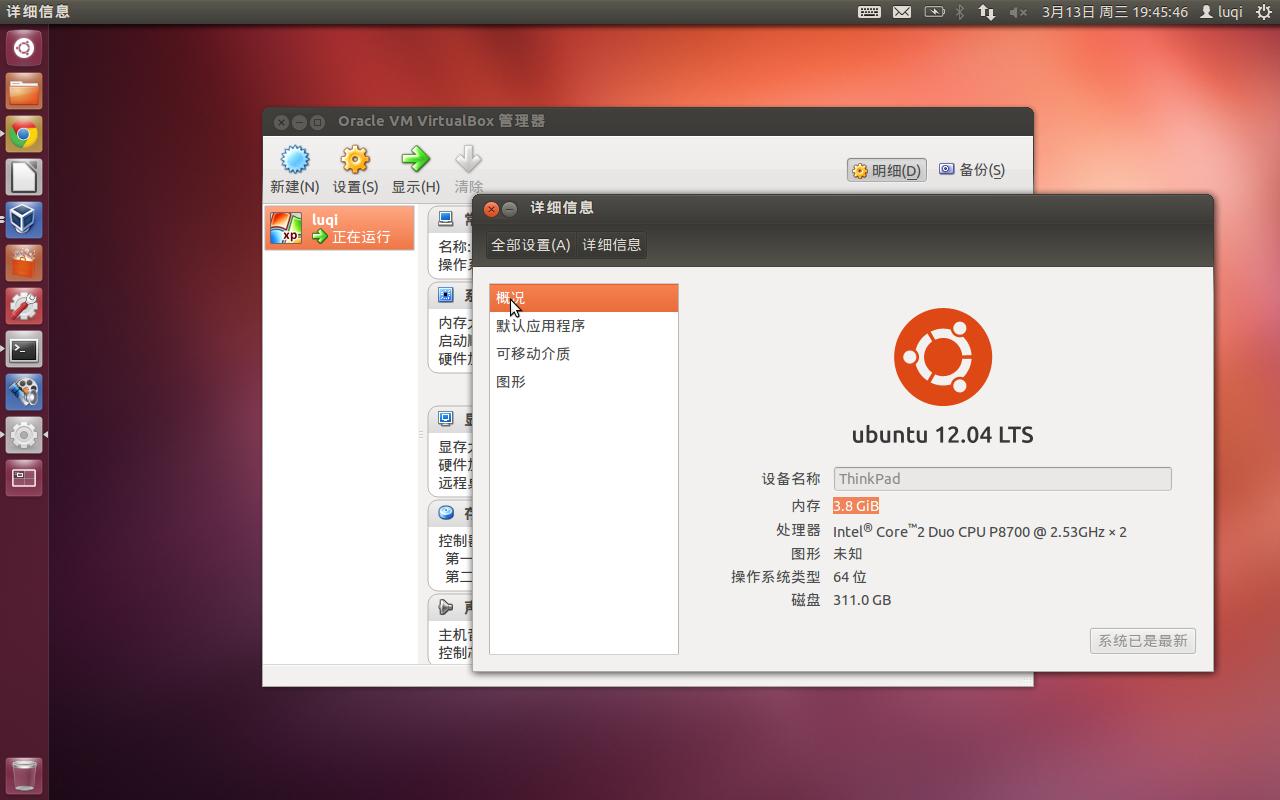
Task: Open the battery status indicator
Action: point(934,12)
